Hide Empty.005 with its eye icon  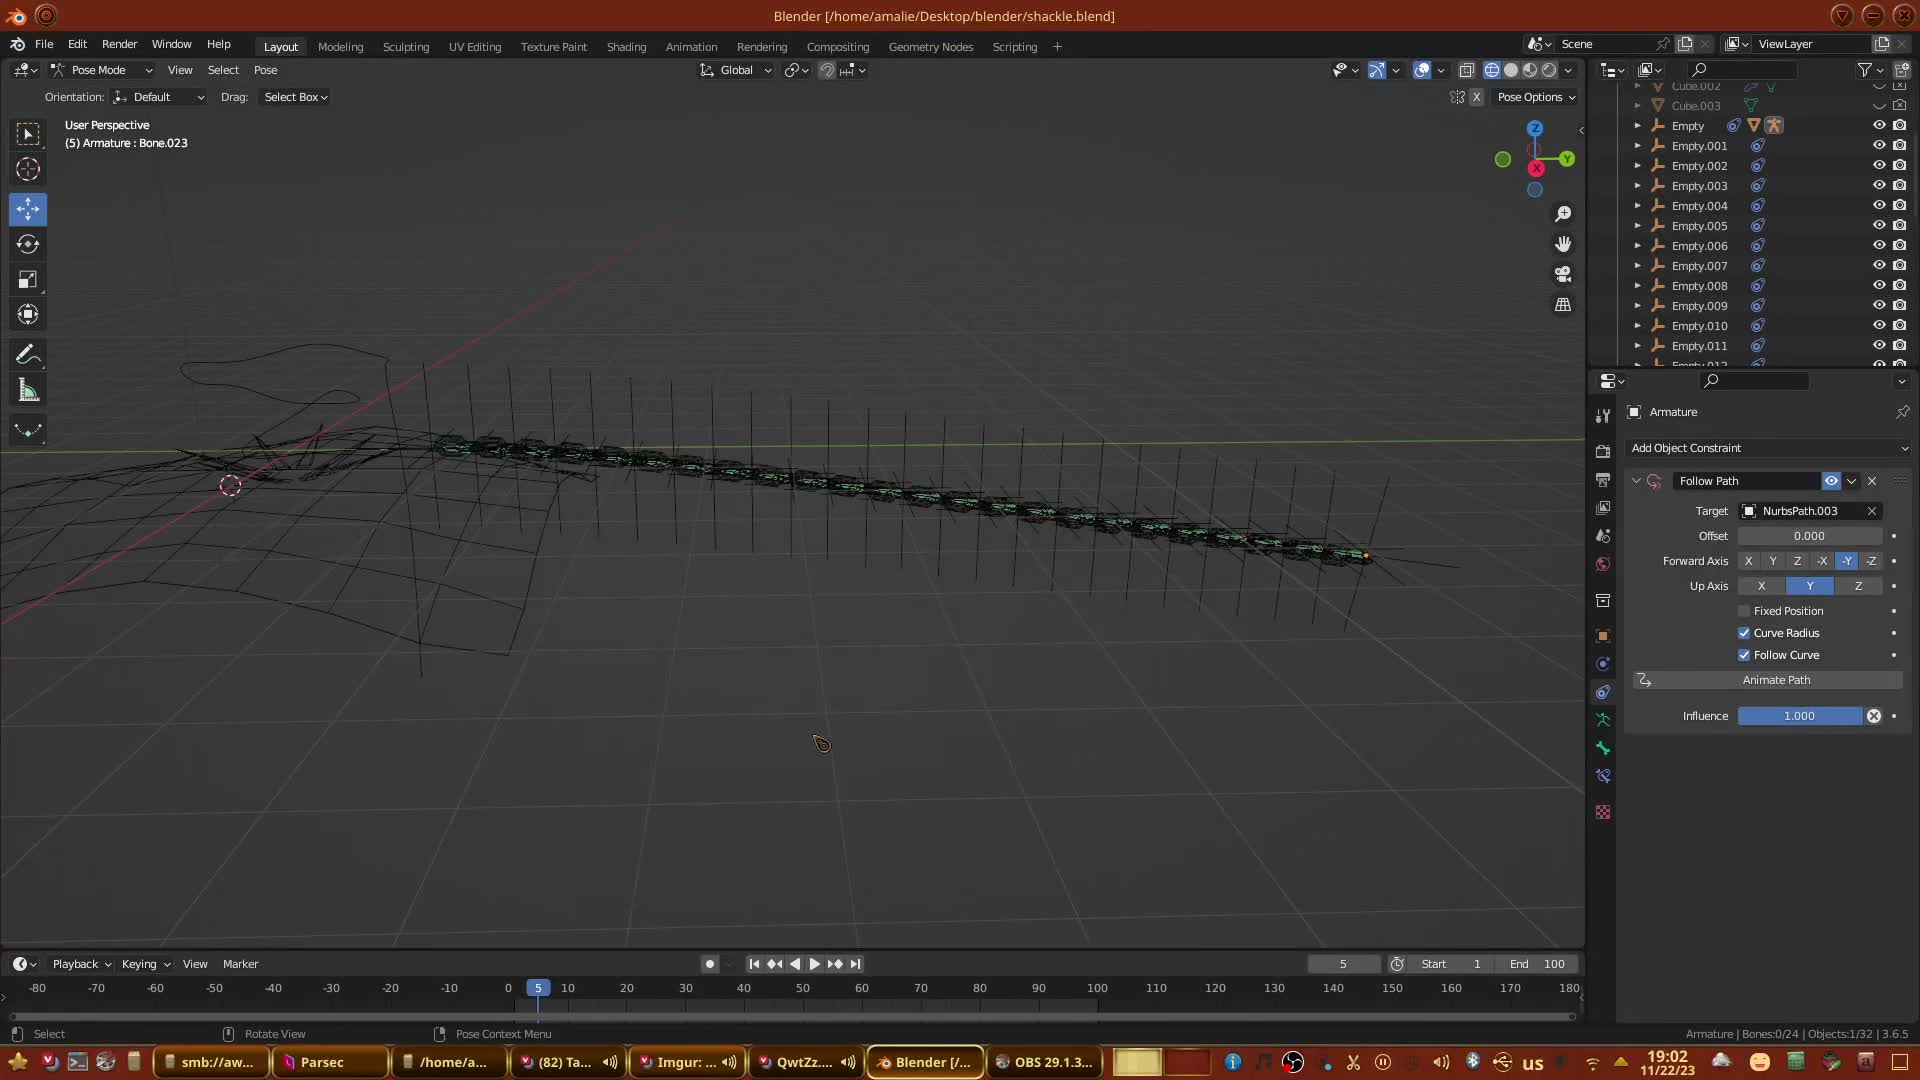[x=1879, y=226]
